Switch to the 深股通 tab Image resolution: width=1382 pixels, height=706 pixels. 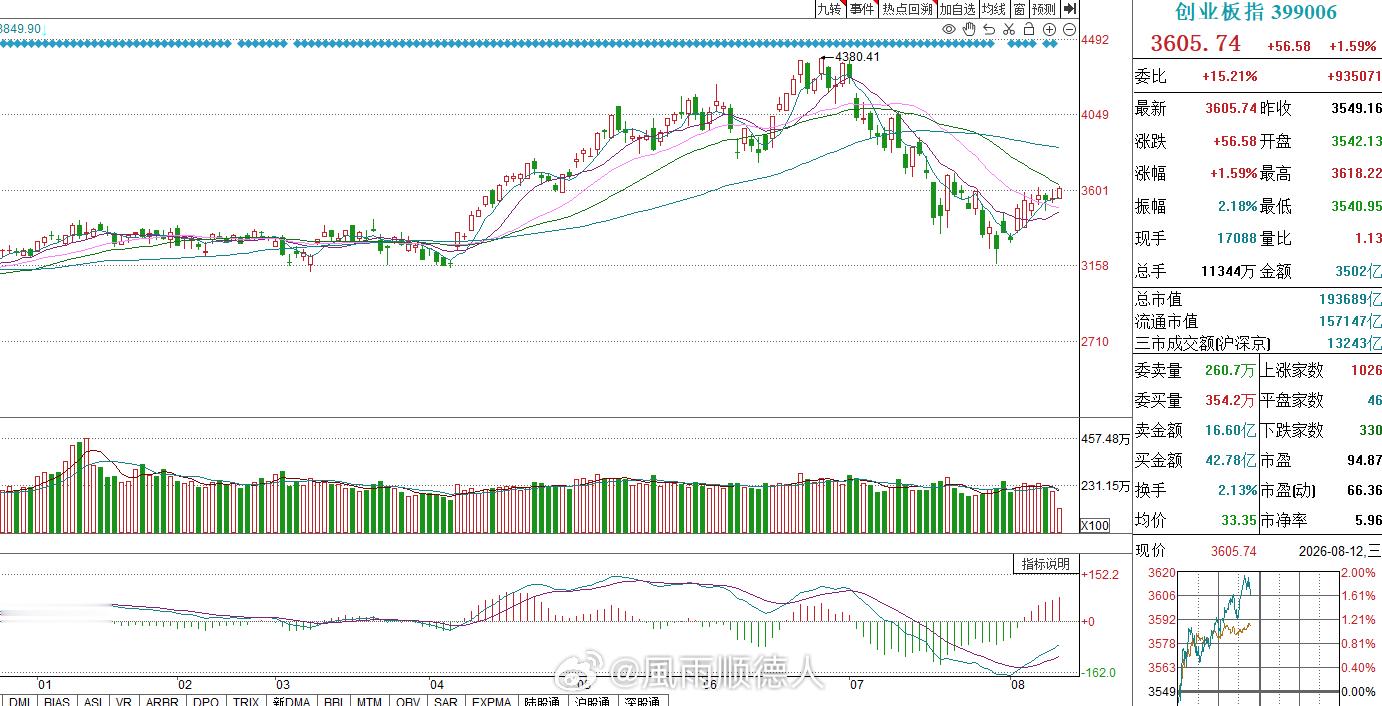pos(641,702)
